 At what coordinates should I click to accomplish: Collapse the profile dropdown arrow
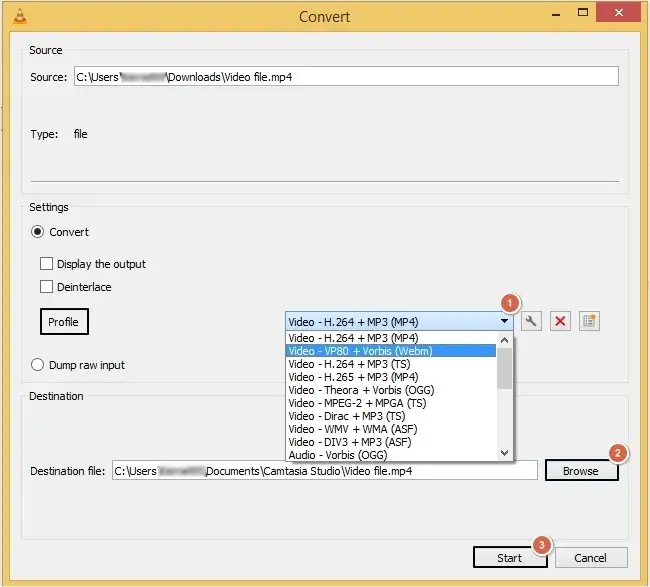coord(504,321)
